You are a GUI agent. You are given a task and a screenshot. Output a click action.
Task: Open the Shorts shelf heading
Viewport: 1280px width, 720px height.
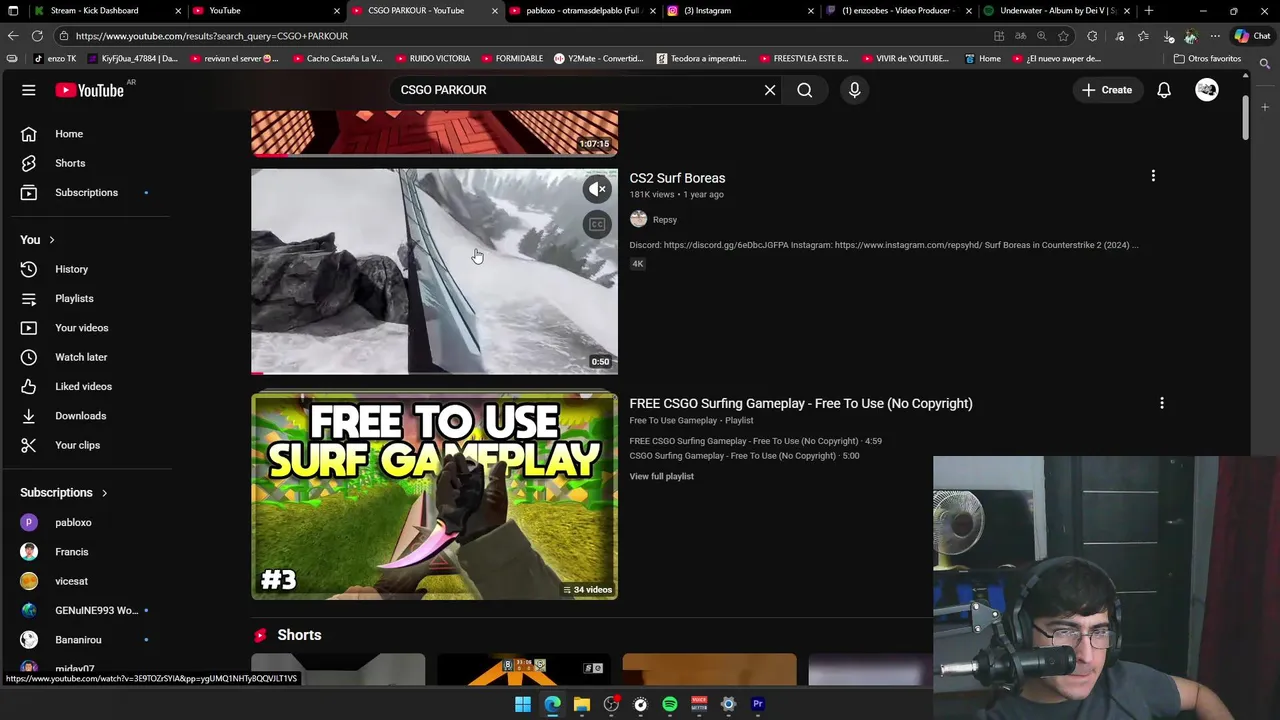coord(299,635)
